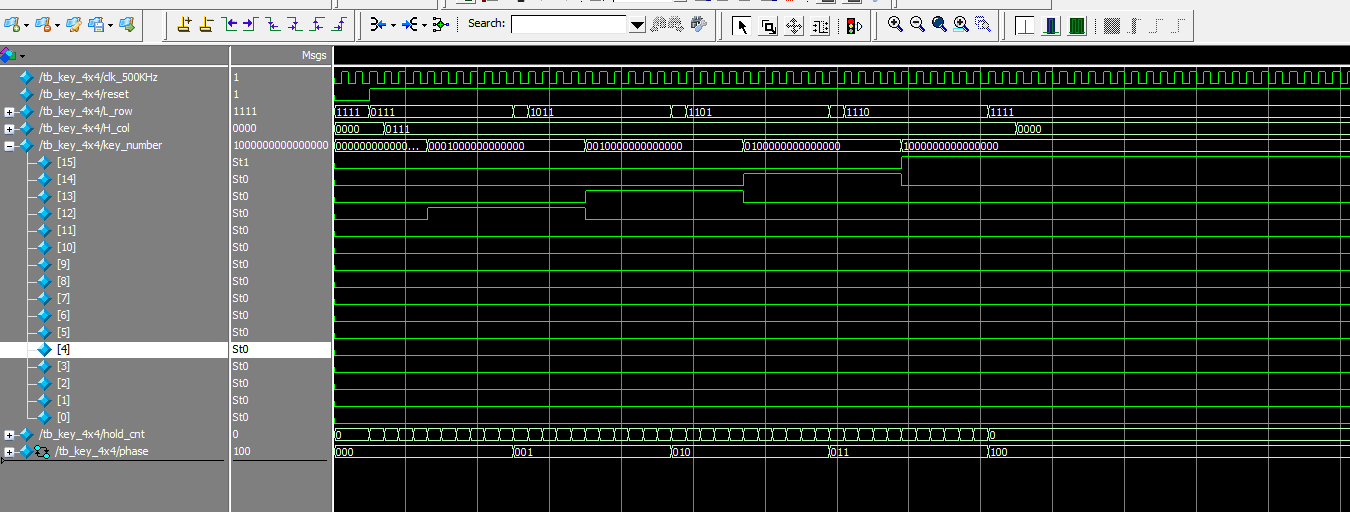Select the /tb_key_4x4/hold_cnt signal
1350x512 pixels.
(91, 434)
